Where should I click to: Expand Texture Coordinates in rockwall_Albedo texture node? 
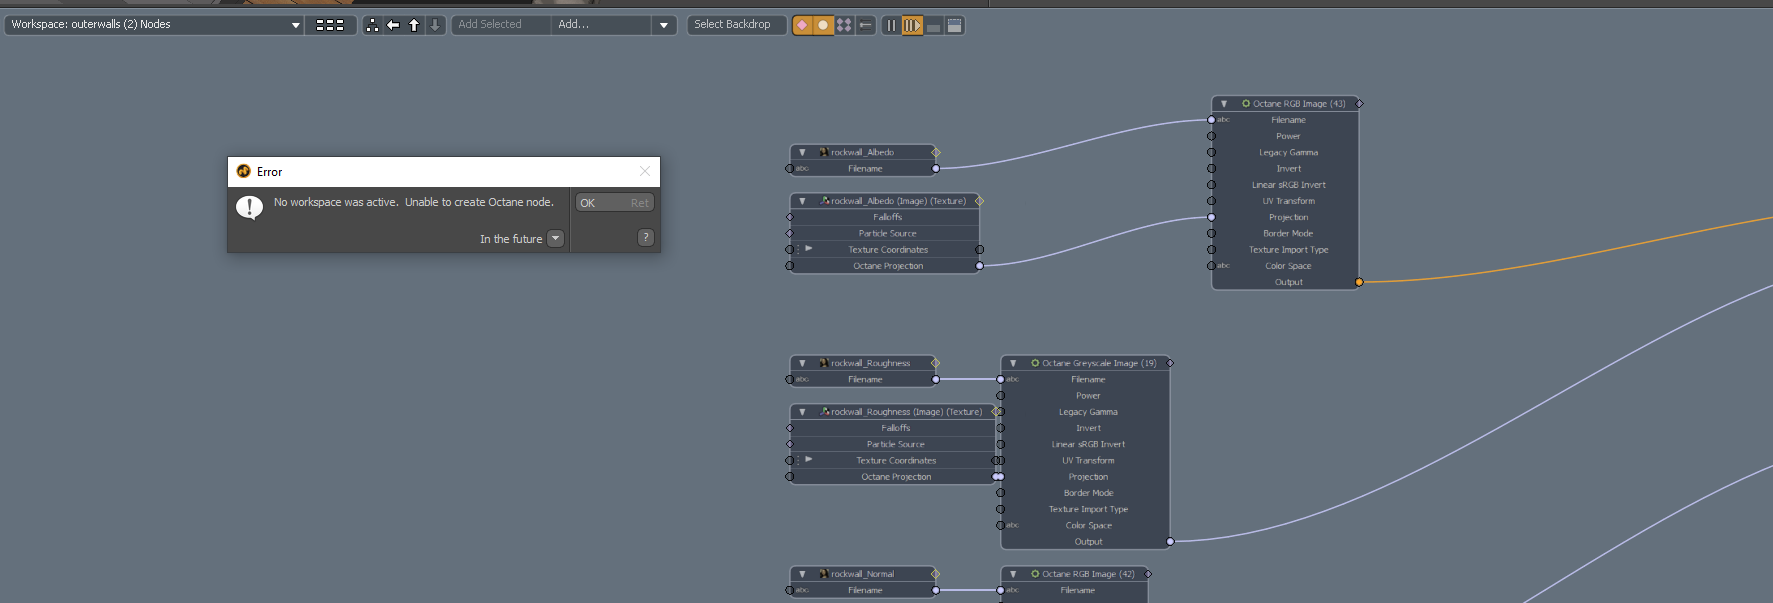tap(808, 249)
